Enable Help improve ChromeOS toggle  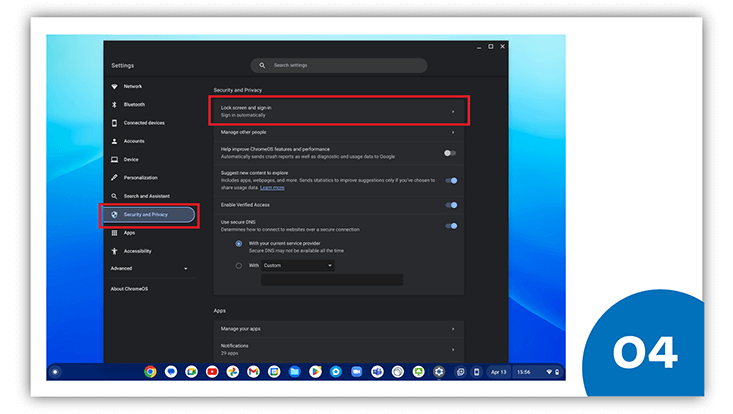click(450, 153)
